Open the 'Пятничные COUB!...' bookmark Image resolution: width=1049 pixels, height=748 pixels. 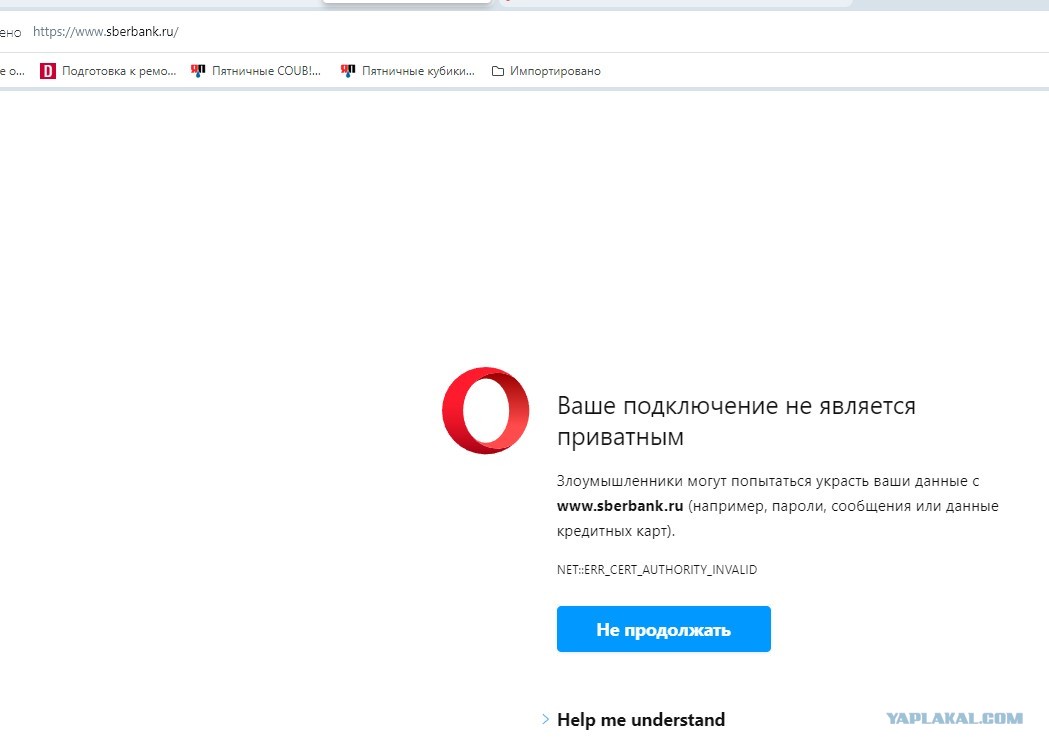point(256,71)
